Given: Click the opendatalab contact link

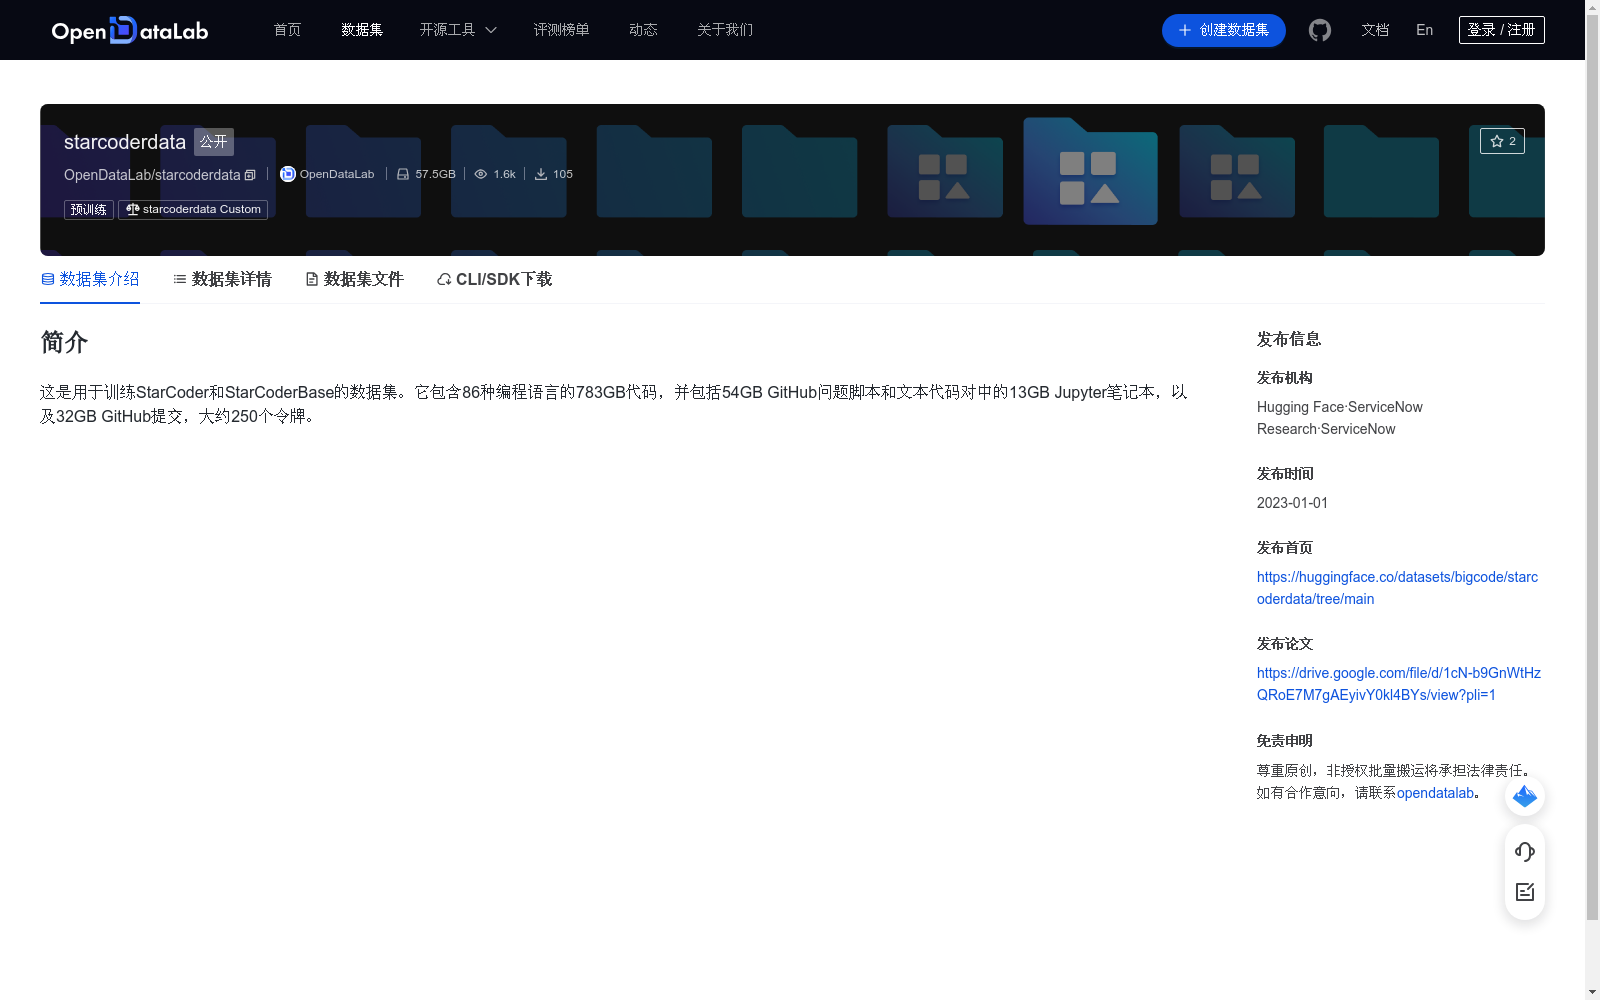Looking at the screenshot, I should click(1435, 793).
